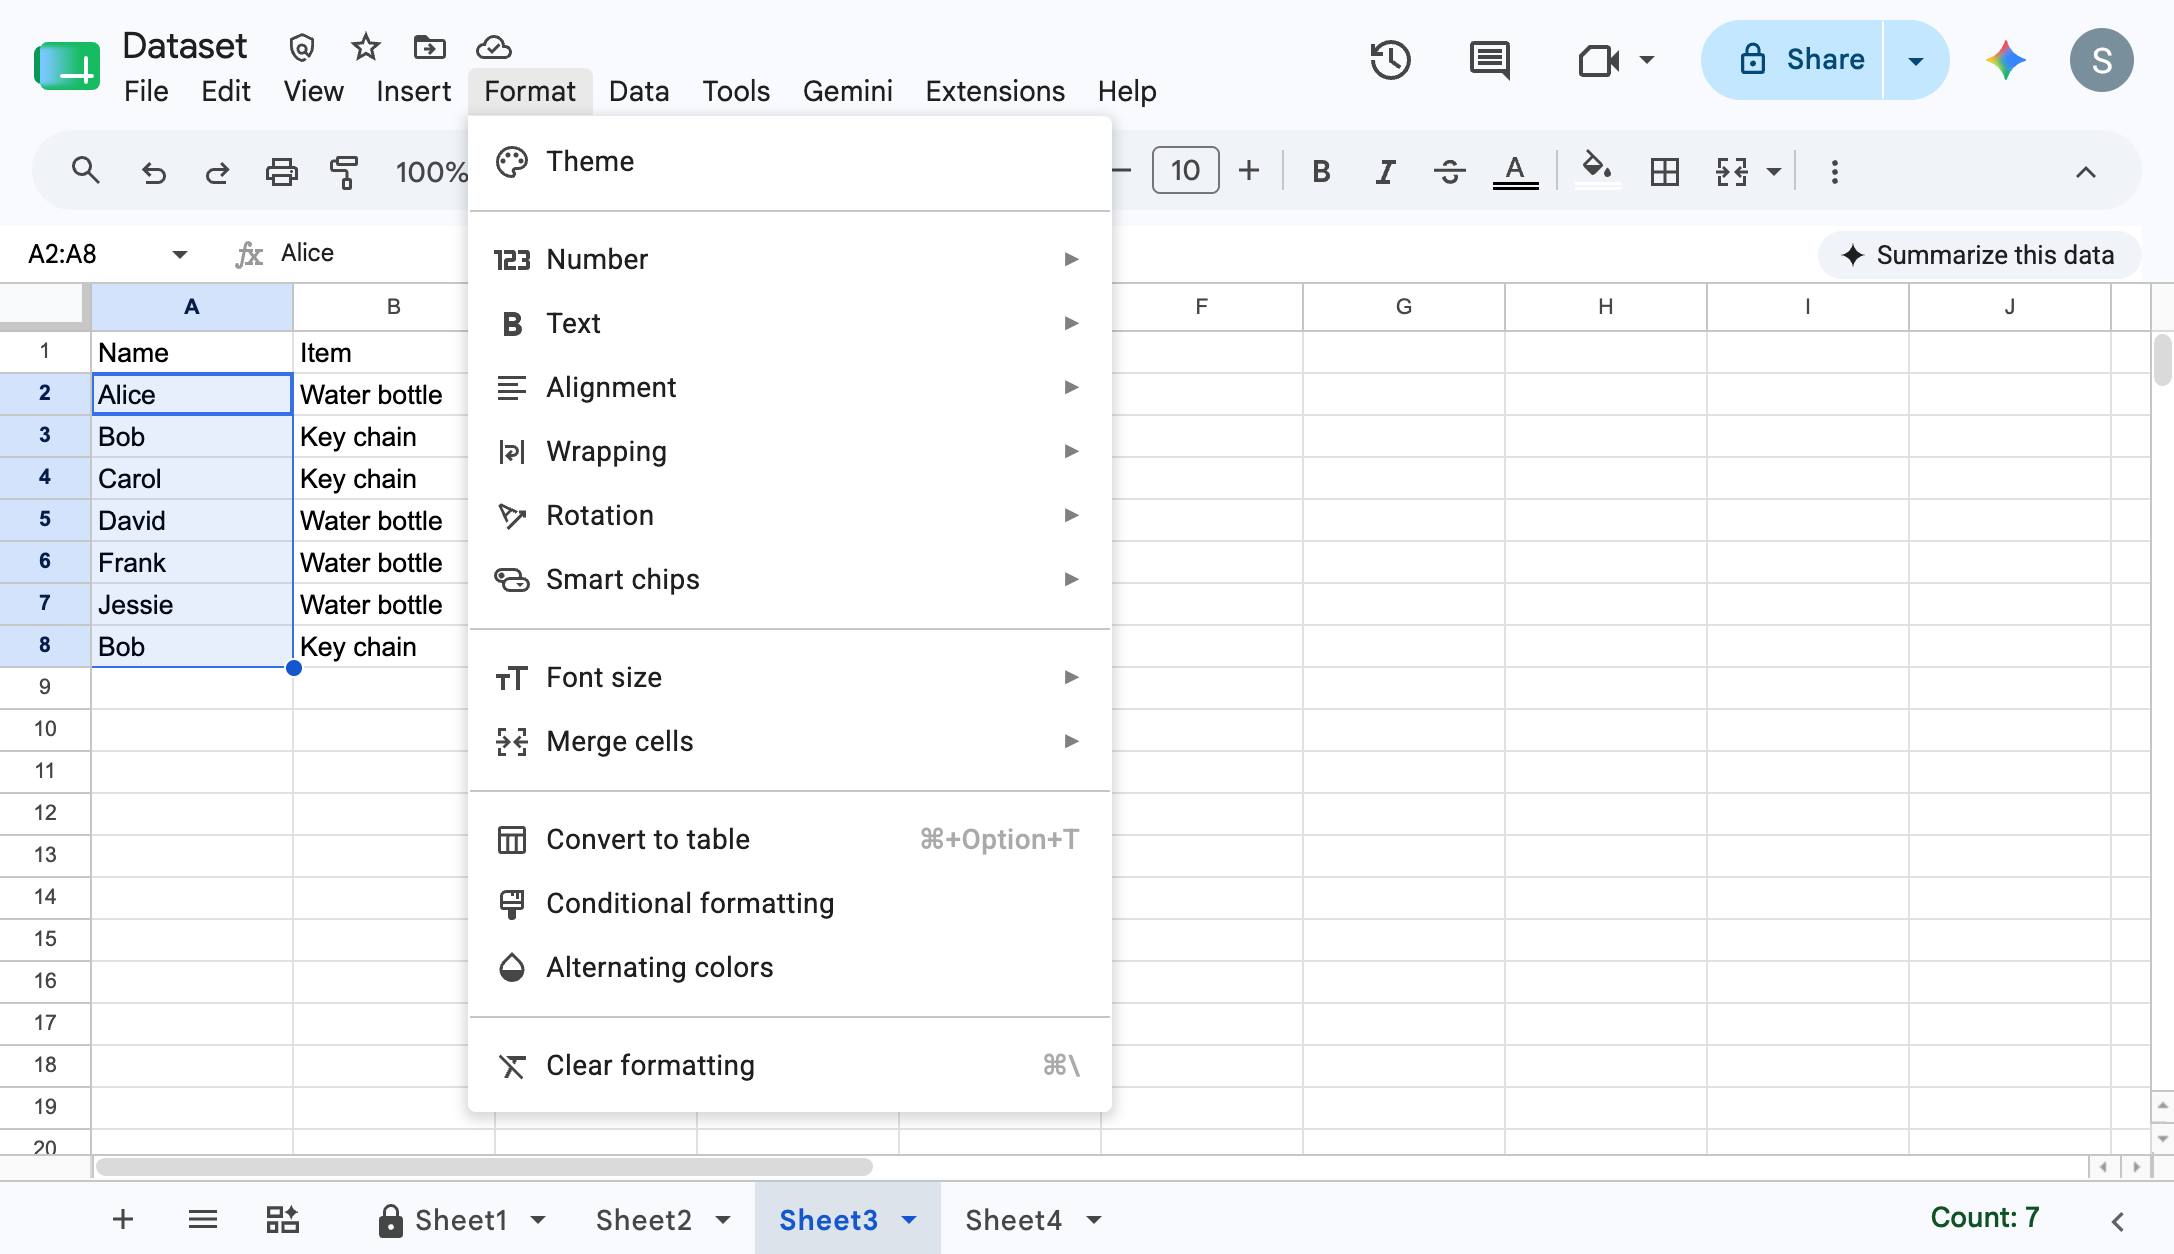Image resolution: width=2174 pixels, height=1254 pixels.
Task: Start a video call camera icon
Action: coord(1598,60)
